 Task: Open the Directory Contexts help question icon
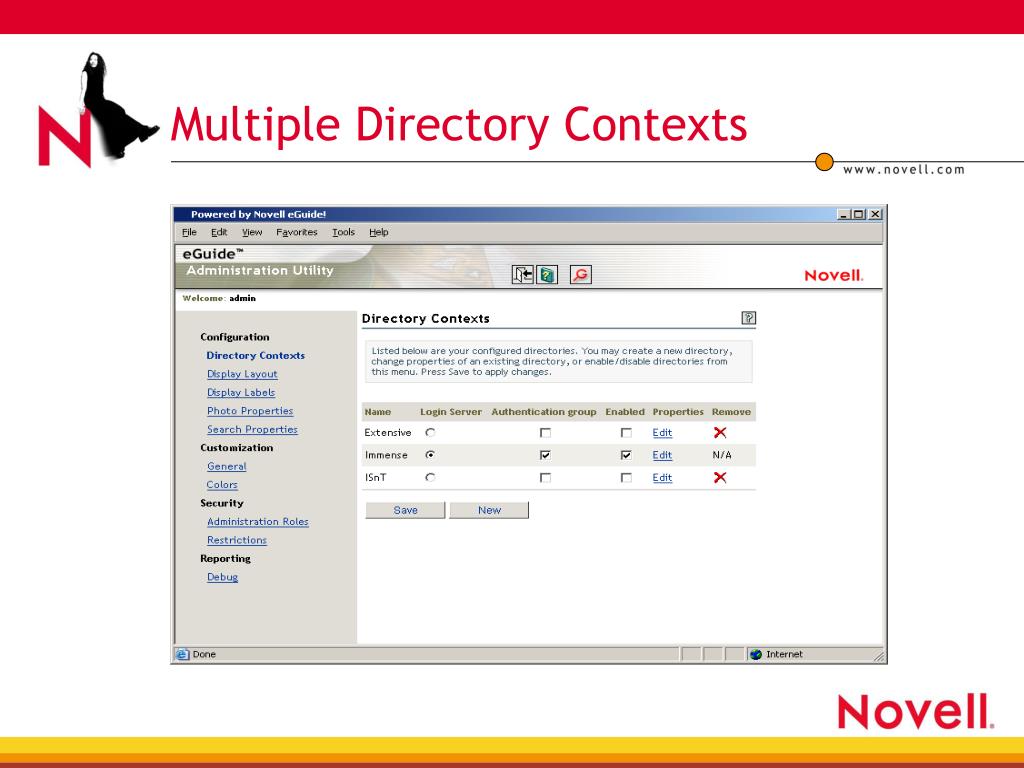[749, 318]
